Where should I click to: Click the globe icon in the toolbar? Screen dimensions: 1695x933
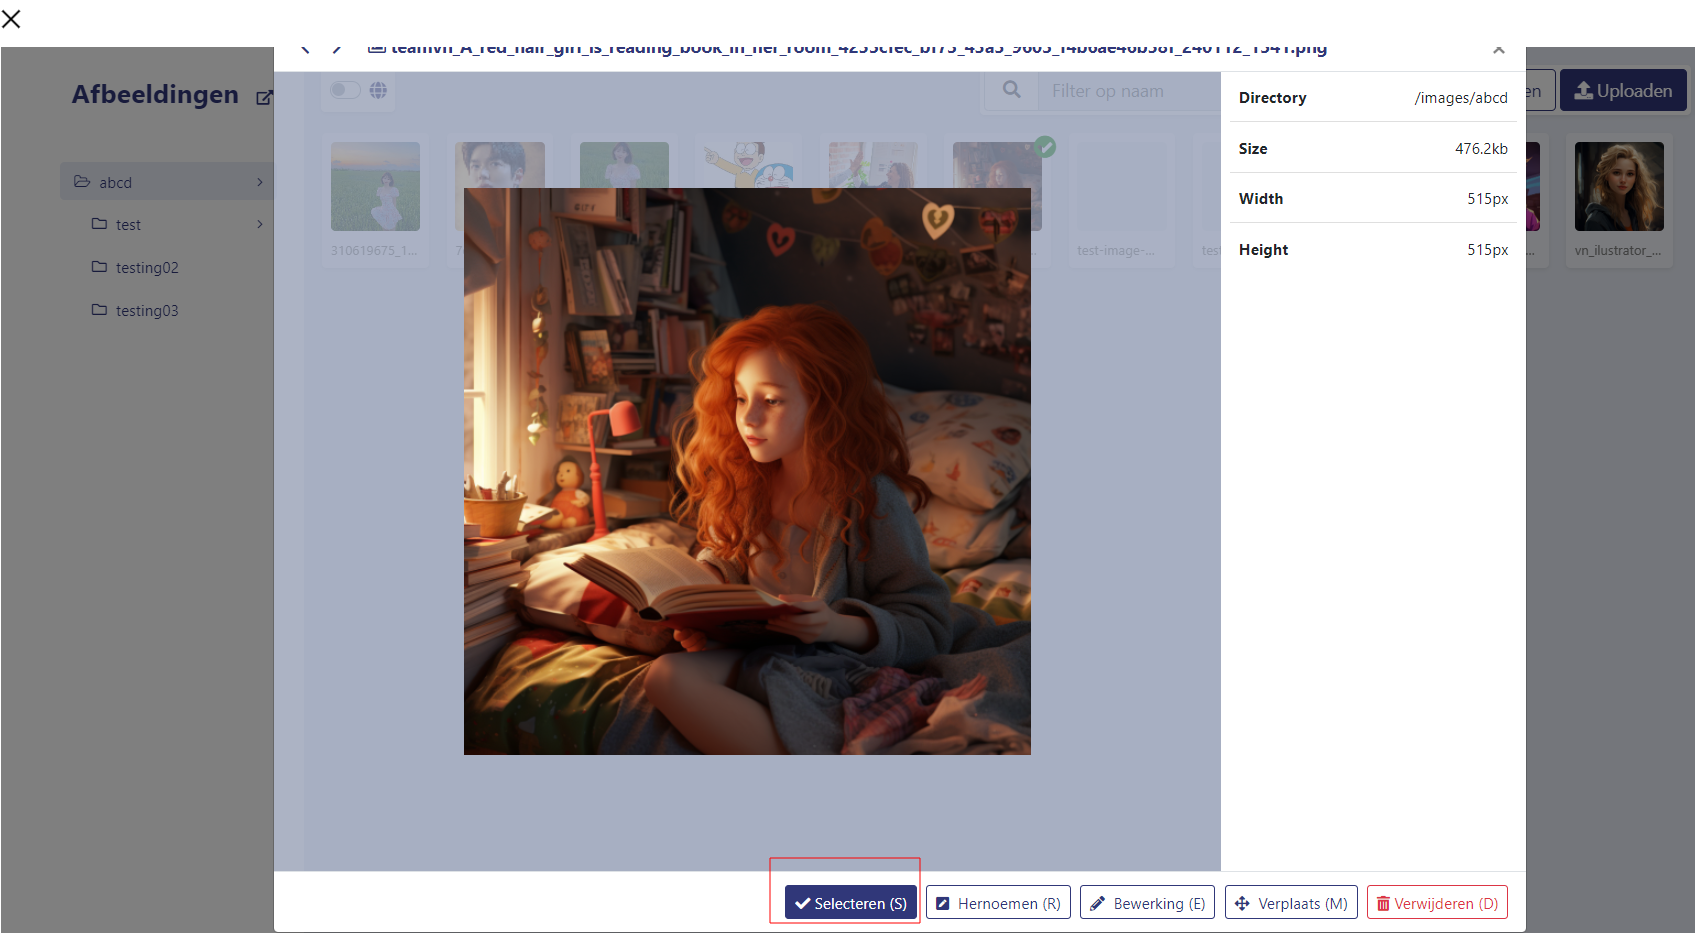[378, 90]
